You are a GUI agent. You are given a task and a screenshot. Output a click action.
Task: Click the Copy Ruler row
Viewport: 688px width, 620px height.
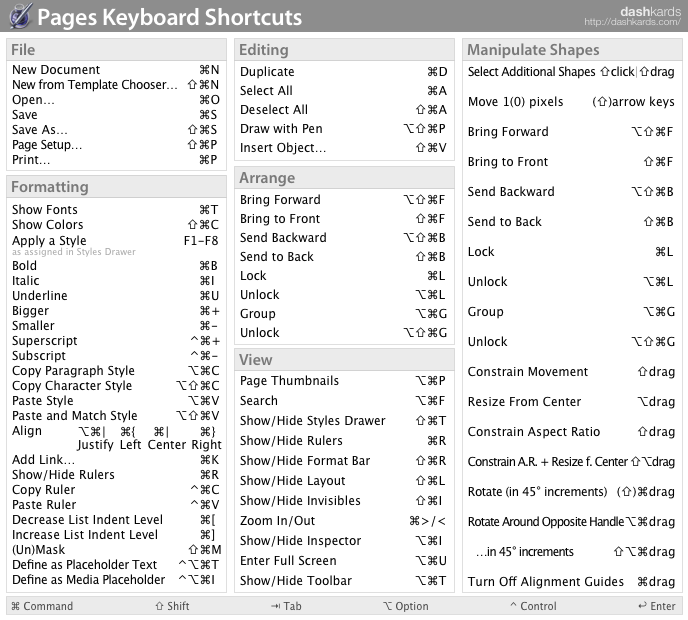tap(116, 490)
